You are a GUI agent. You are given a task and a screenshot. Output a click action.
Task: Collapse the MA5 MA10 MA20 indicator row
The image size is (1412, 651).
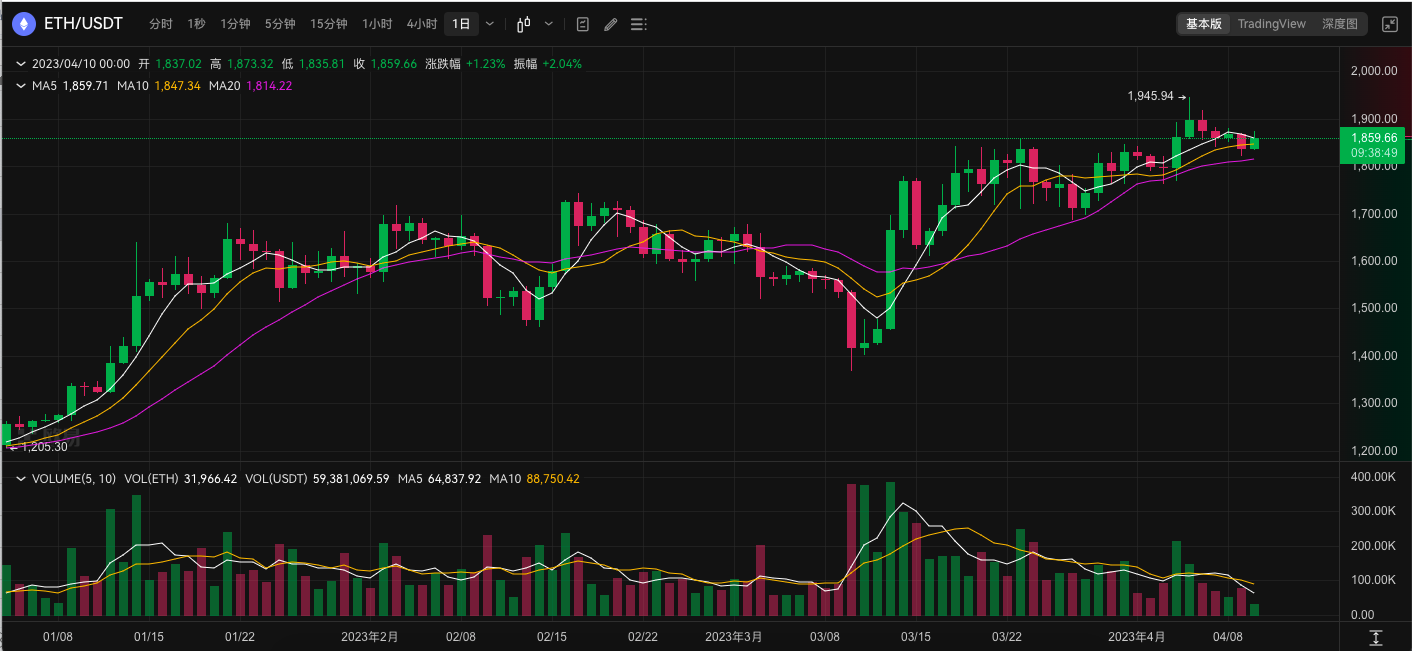point(20,86)
